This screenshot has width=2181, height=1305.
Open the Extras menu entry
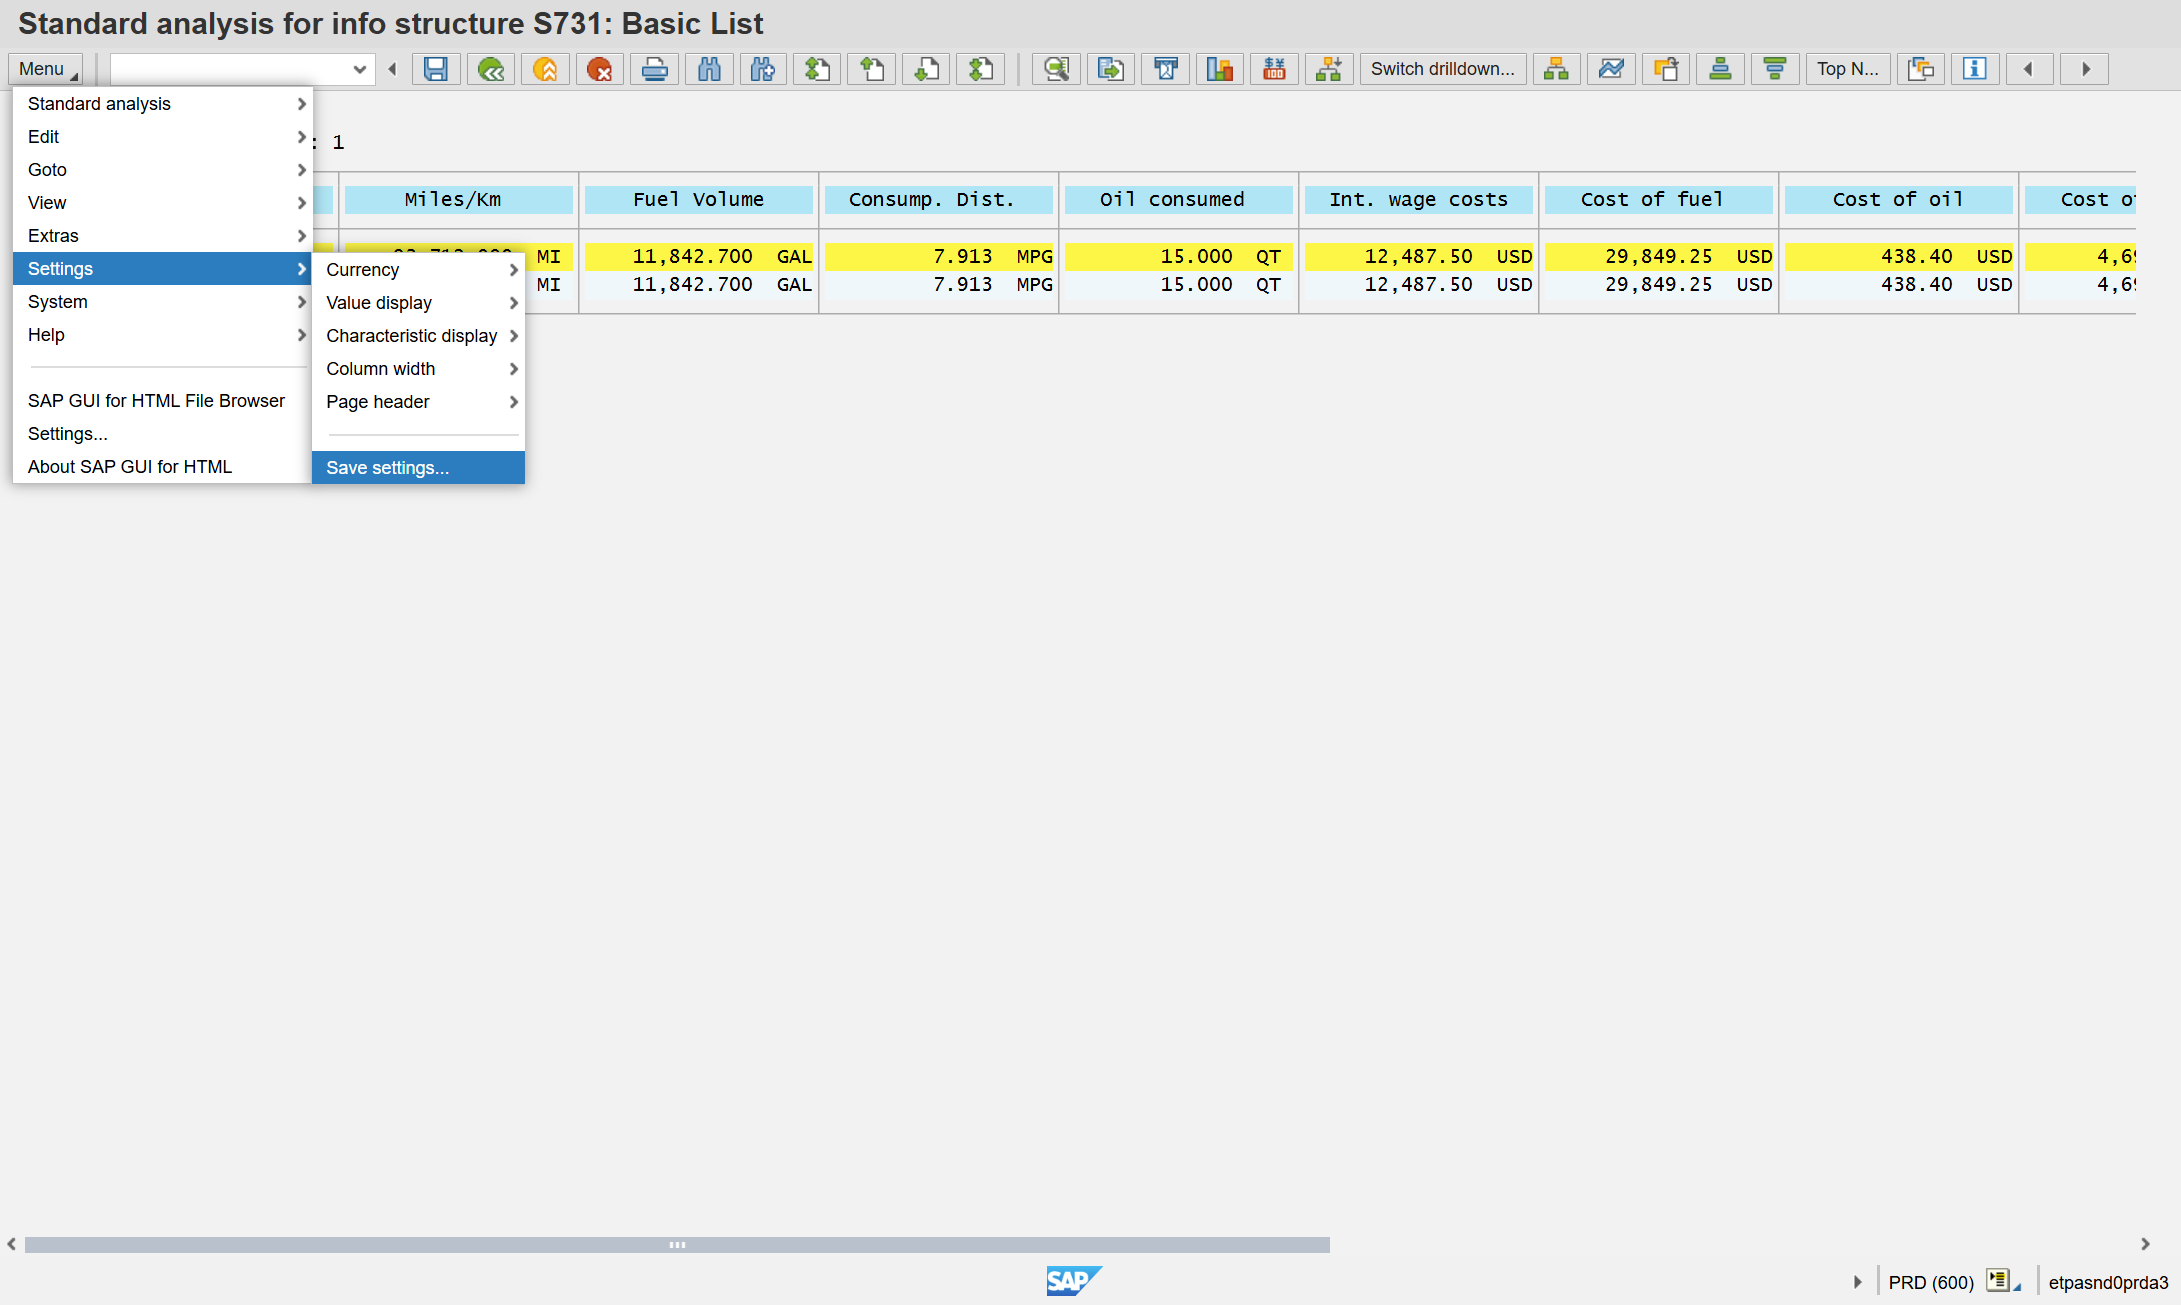(x=162, y=236)
